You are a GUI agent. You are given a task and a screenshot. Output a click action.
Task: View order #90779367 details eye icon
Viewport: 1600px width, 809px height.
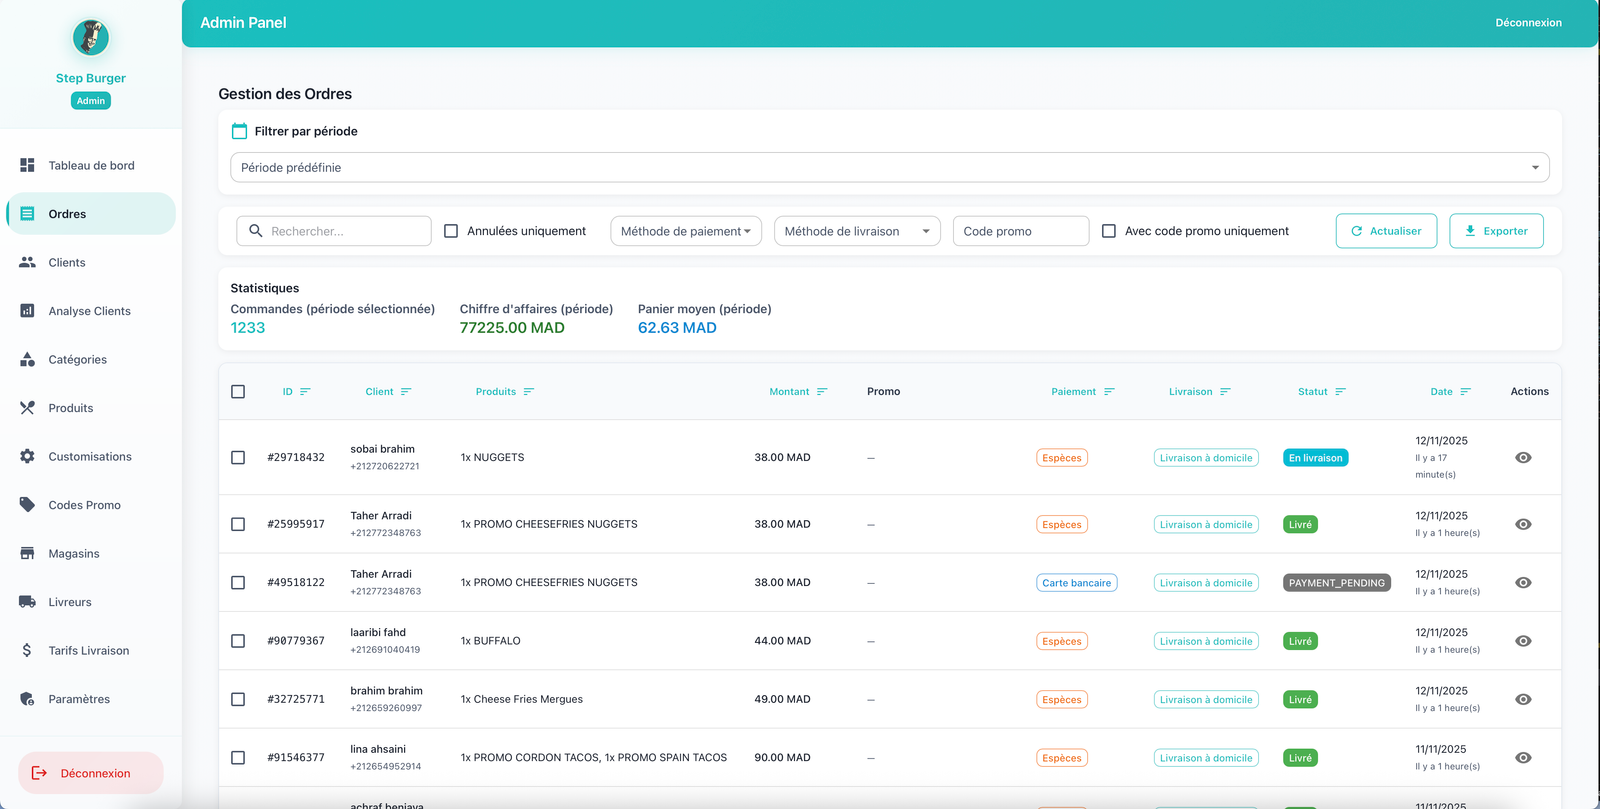coord(1523,641)
